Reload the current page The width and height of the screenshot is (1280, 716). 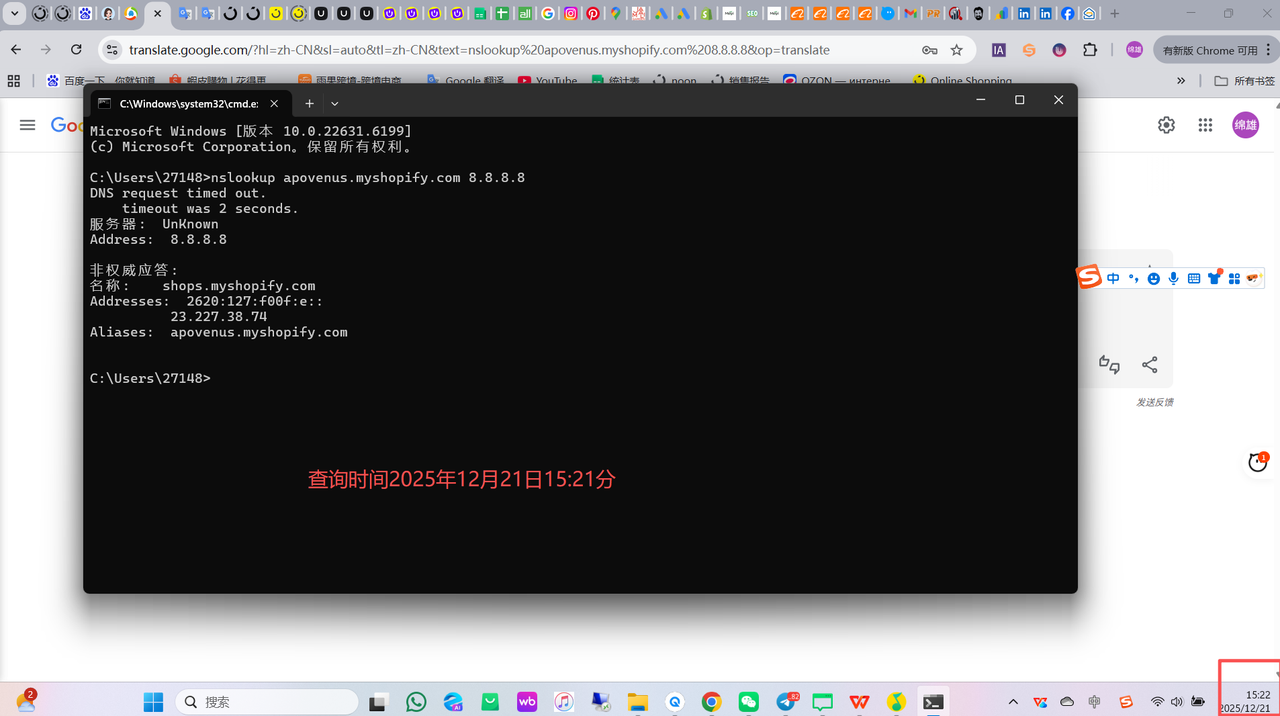(x=76, y=49)
